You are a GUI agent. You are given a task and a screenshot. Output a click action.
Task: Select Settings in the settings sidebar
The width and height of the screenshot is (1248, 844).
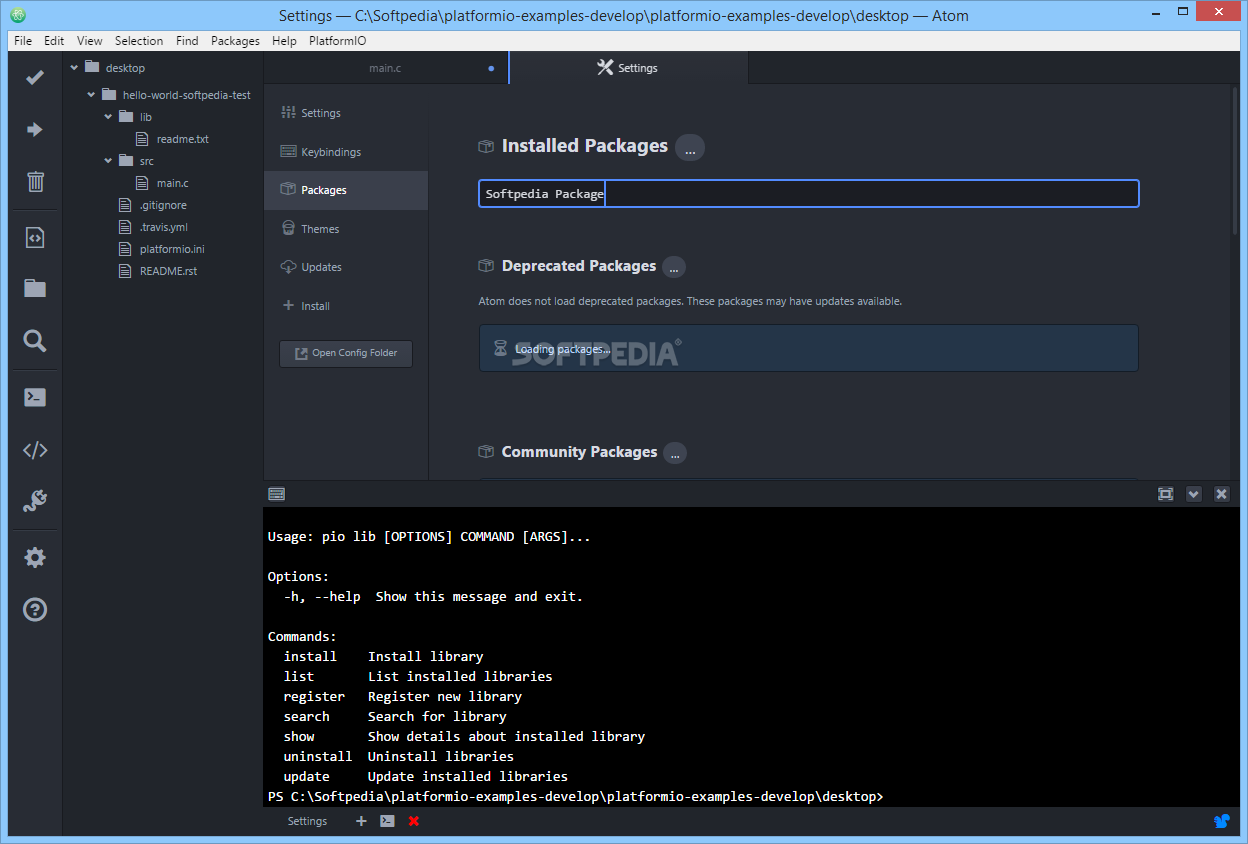tap(346, 113)
